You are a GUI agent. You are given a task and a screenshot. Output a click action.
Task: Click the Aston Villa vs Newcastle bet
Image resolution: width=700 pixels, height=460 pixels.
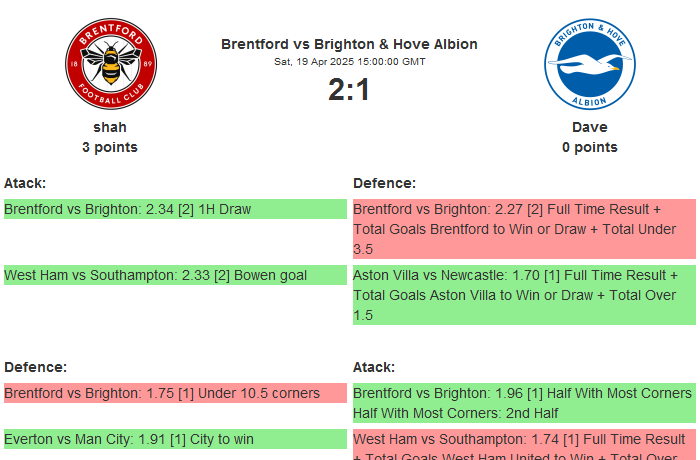click(x=524, y=295)
